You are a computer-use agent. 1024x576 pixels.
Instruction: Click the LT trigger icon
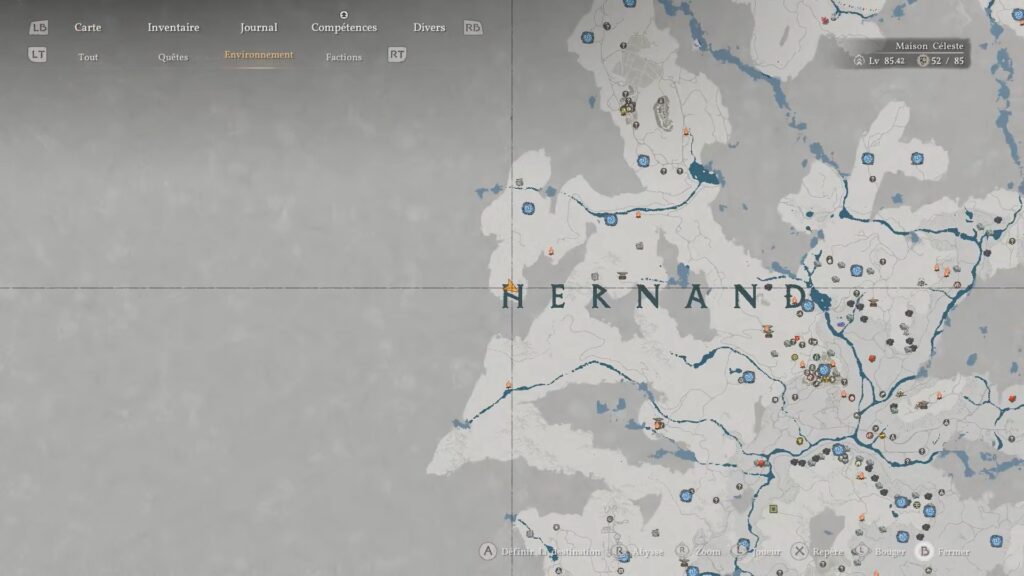pos(37,55)
